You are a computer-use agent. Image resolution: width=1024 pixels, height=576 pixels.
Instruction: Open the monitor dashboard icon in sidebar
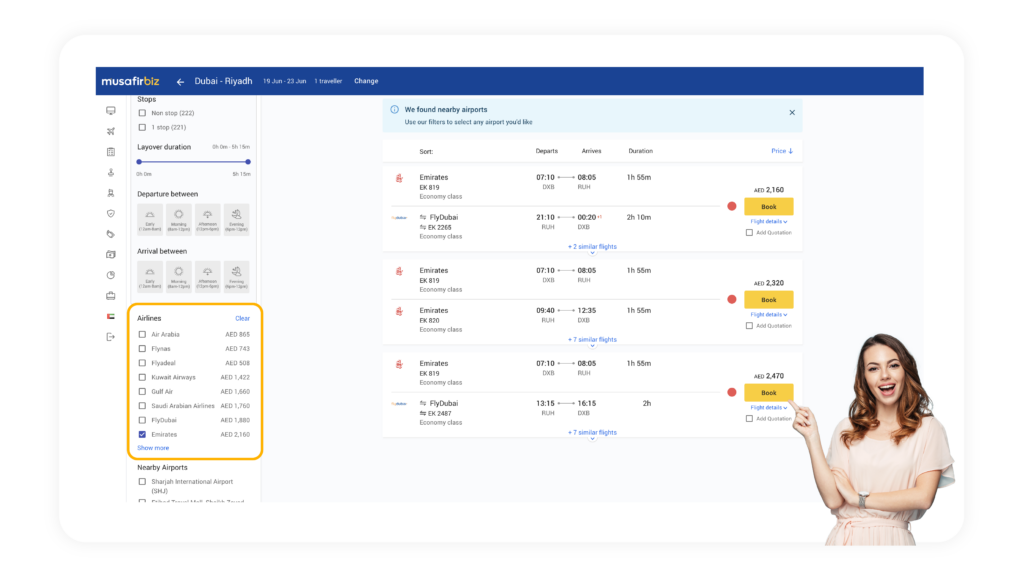[111, 111]
